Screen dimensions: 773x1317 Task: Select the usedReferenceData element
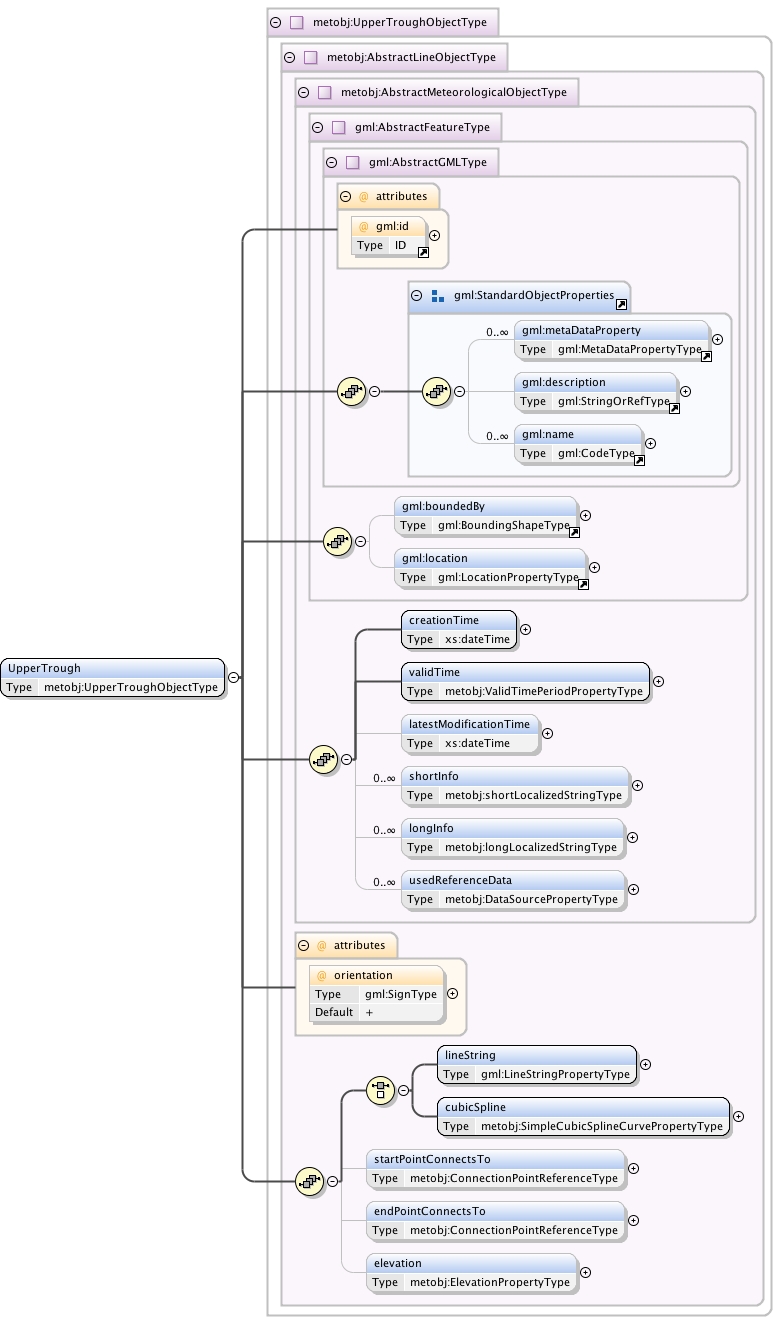pyautogui.click(x=514, y=890)
